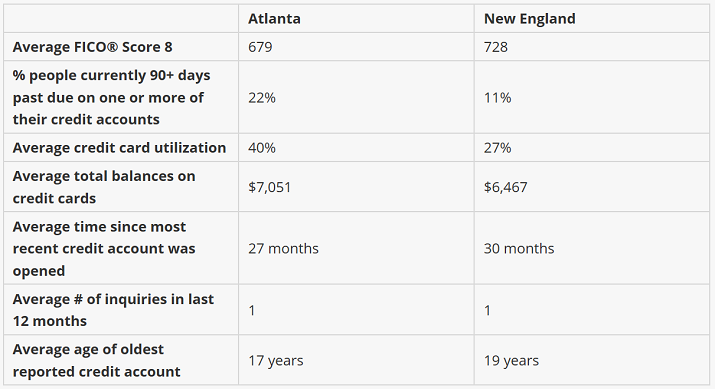Click the New England column header
Screen dimensions: 715x389
[x=529, y=19]
